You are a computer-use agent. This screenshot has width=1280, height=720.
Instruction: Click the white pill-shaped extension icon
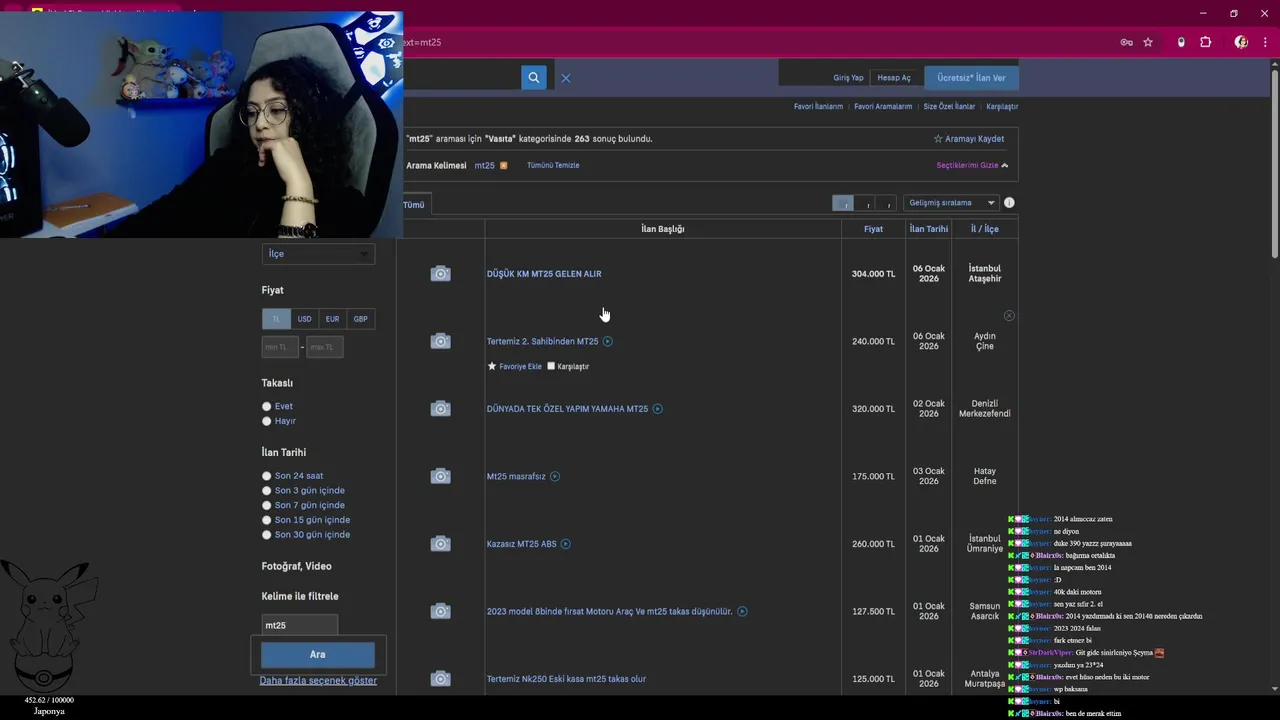coord(1181,42)
